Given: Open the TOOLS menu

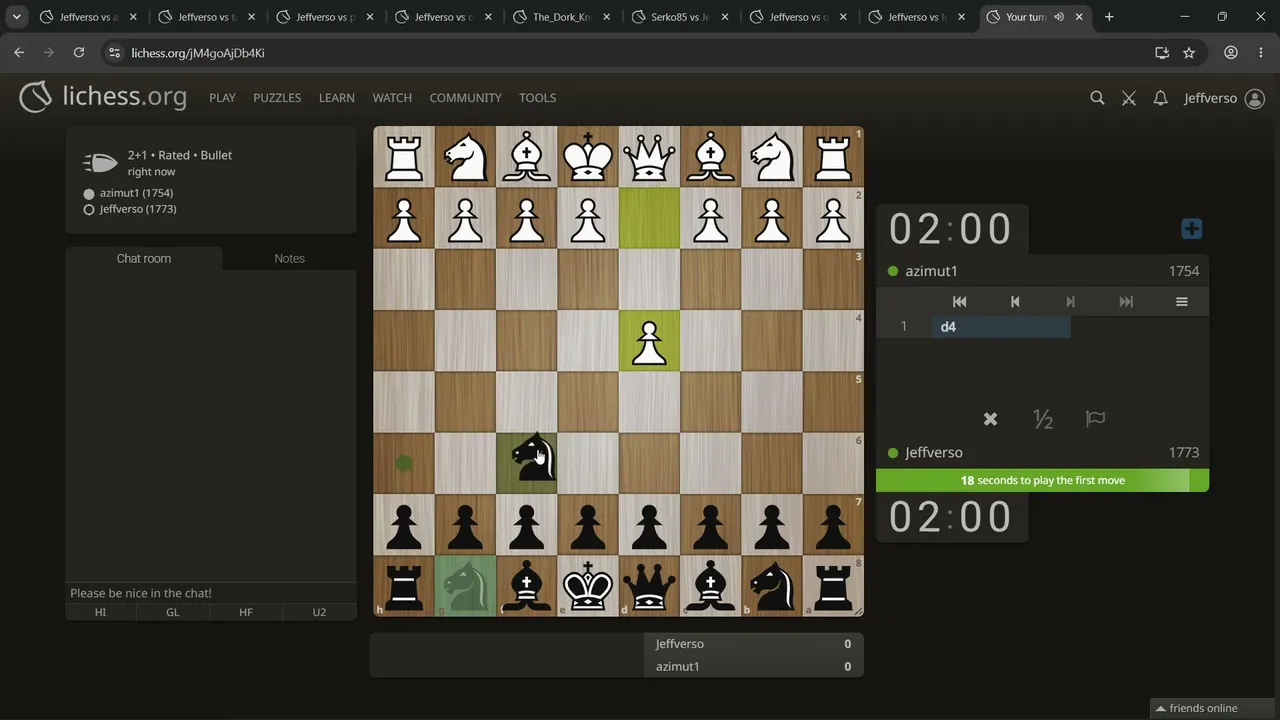Looking at the screenshot, I should click(537, 98).
